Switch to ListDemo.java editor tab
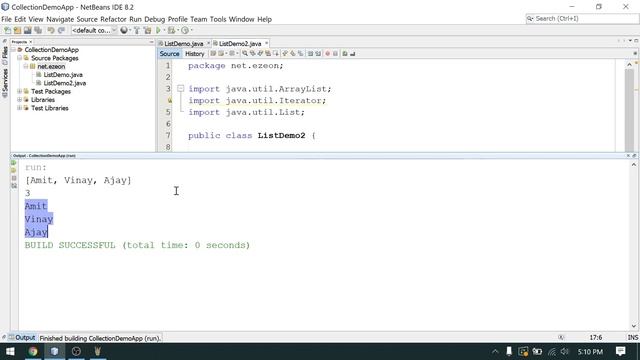The height and width of the screenshot is (360, 640). coord(184,43)
